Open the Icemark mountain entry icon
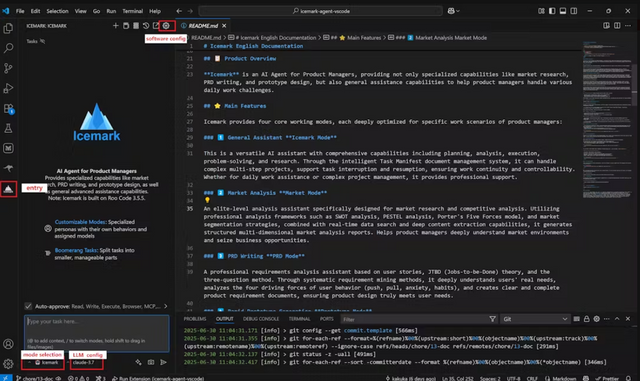Viewport: 640px width, 381px height. (x=8, y=189)
